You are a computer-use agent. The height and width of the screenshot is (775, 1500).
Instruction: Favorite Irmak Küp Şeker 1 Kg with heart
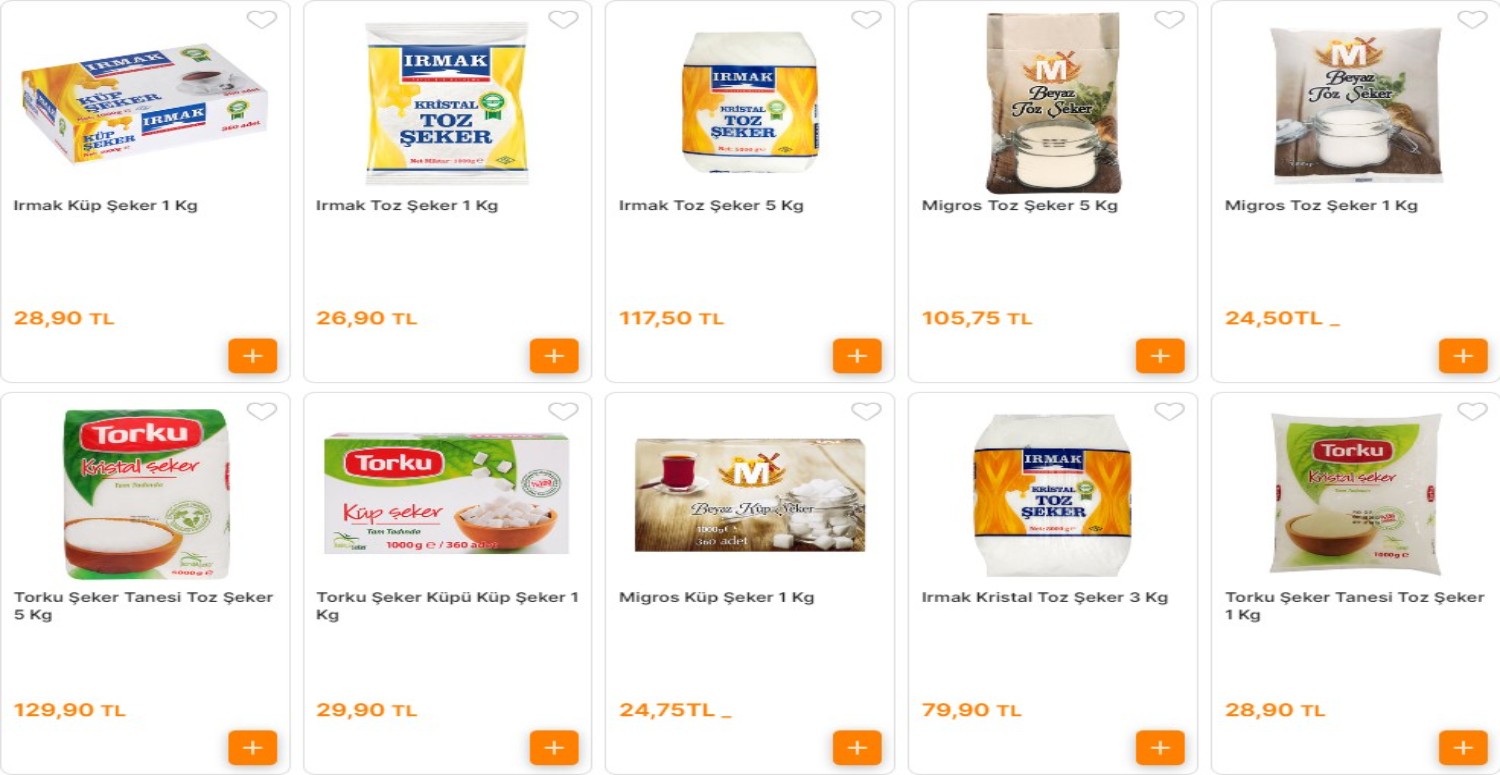262,20
